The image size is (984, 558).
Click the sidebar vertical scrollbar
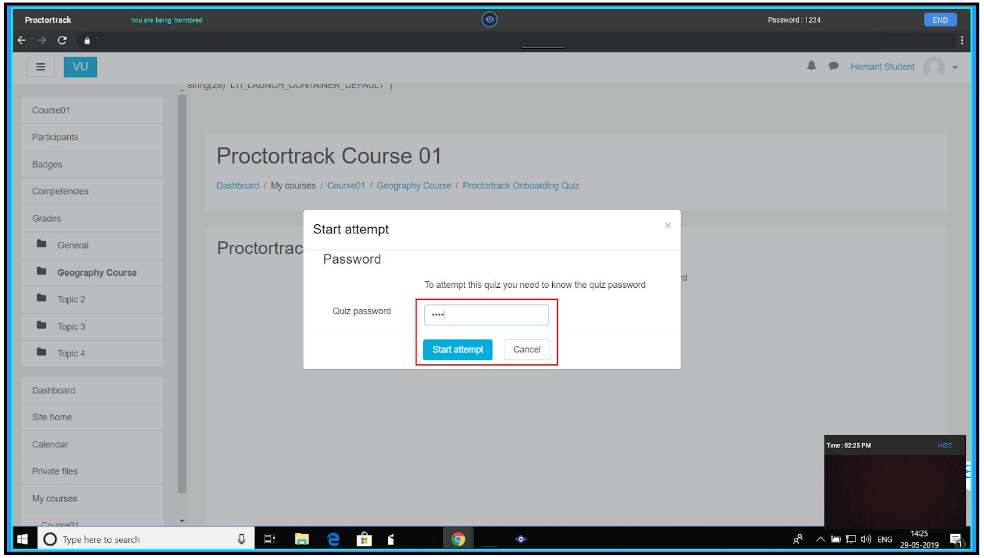[x=182, y=294]
